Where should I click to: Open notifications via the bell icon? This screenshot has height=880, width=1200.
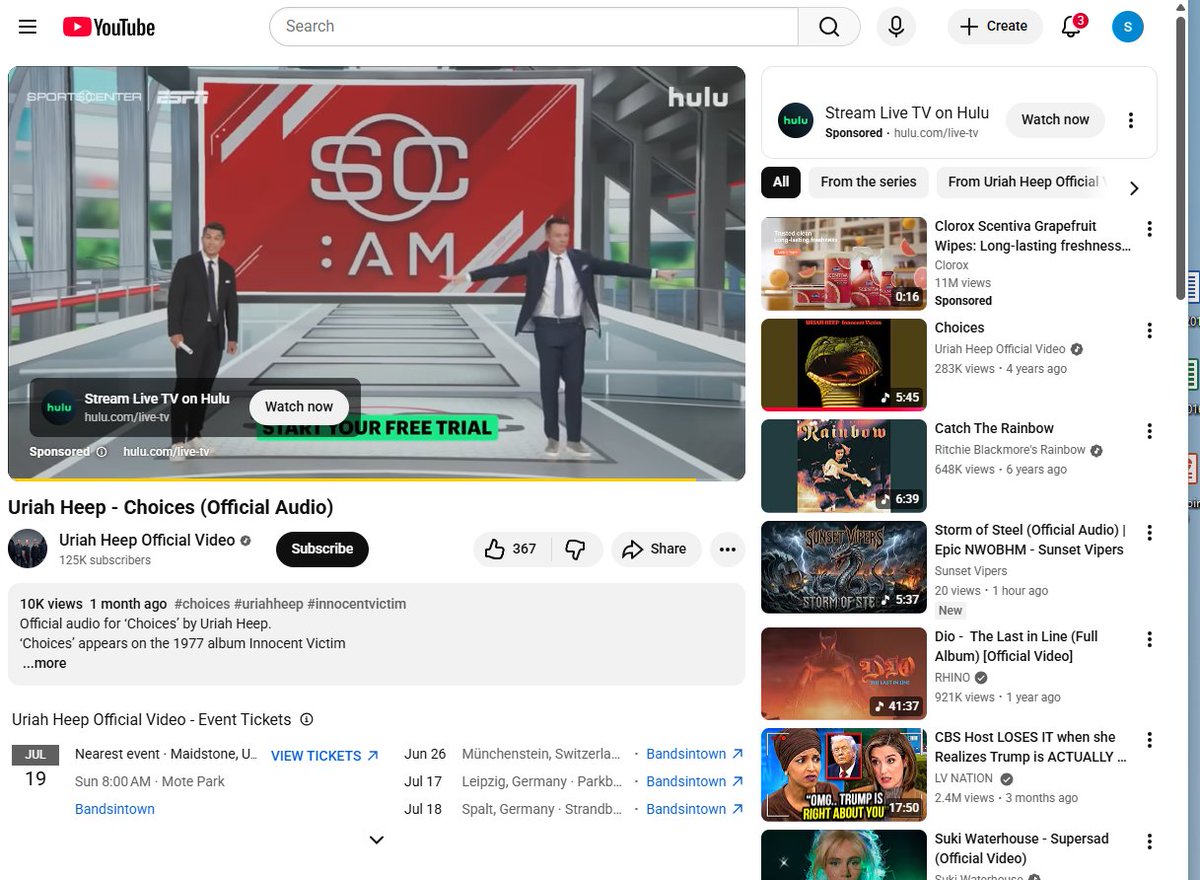(x=1068, y=27)
